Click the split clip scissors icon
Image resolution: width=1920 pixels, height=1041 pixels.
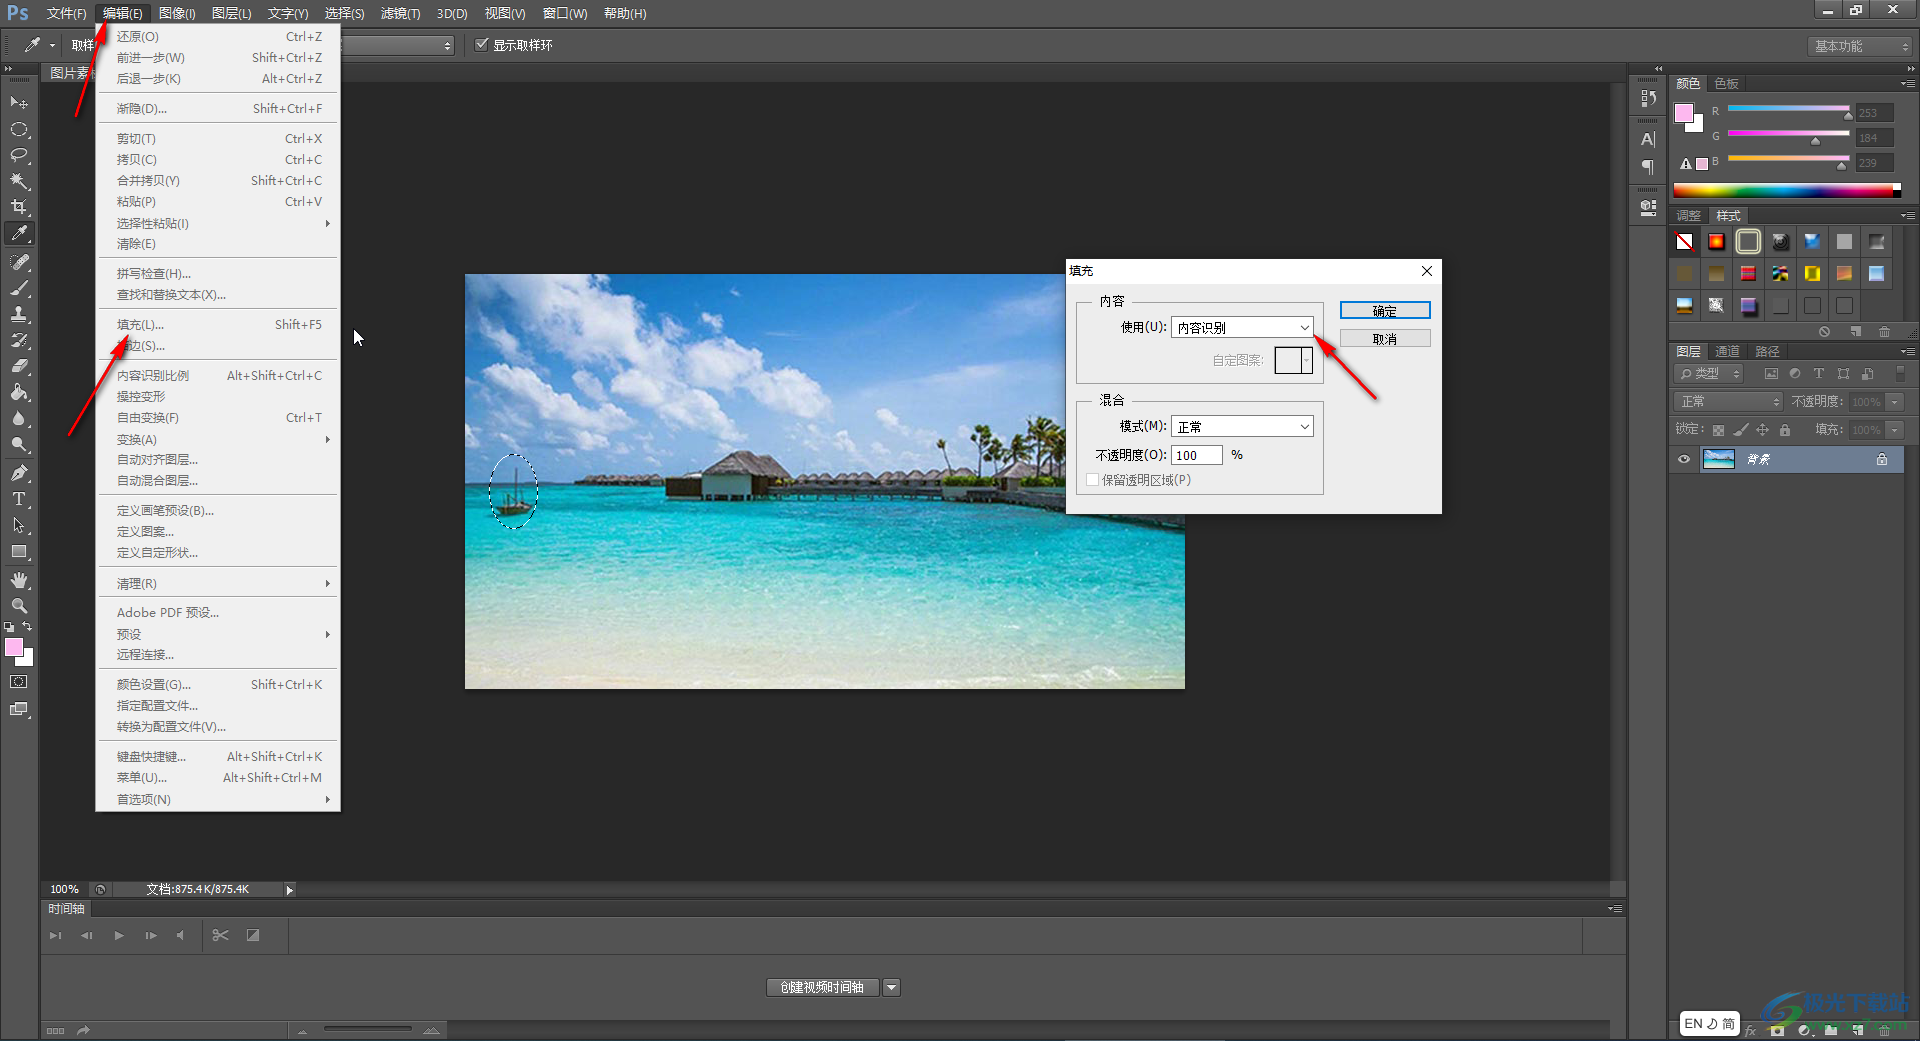[221, 935]
